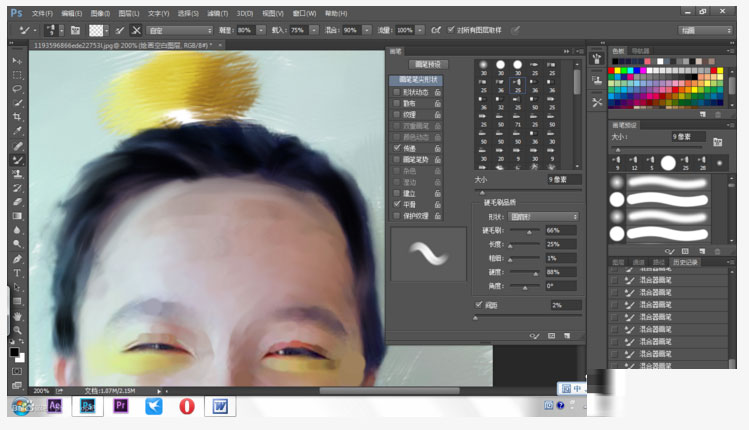This screenshot has width=749, height=430.
Task: Open workspace switcher dropdown at top right
Action: 705,31
